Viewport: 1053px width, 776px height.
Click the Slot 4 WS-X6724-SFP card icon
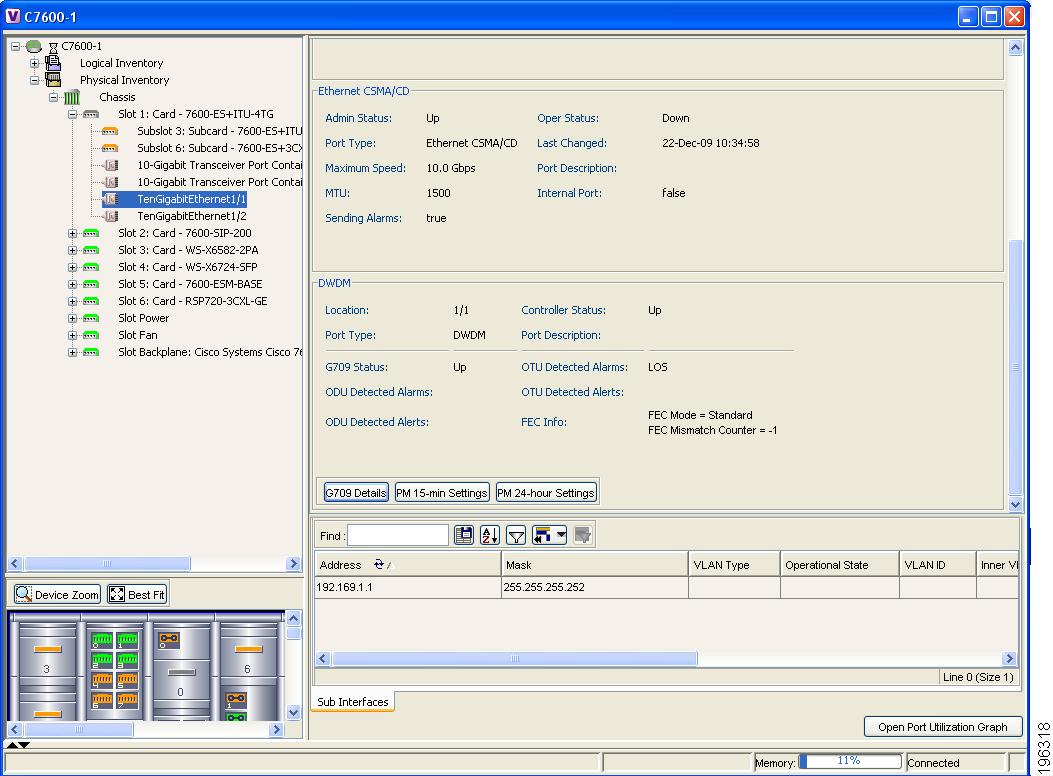click(91, 267)
